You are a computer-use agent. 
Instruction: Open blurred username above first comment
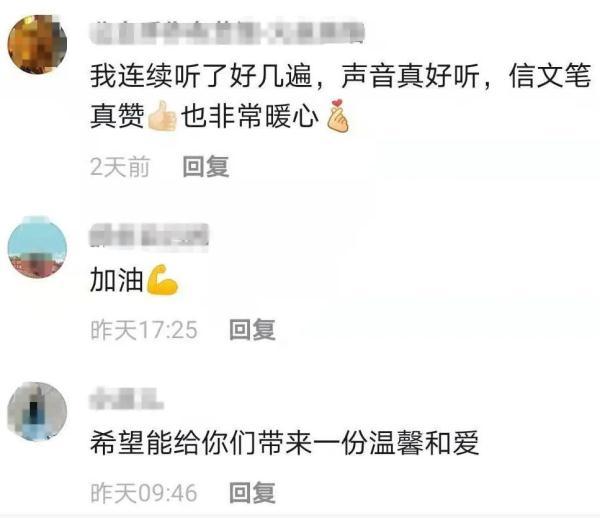click(227, 32)
